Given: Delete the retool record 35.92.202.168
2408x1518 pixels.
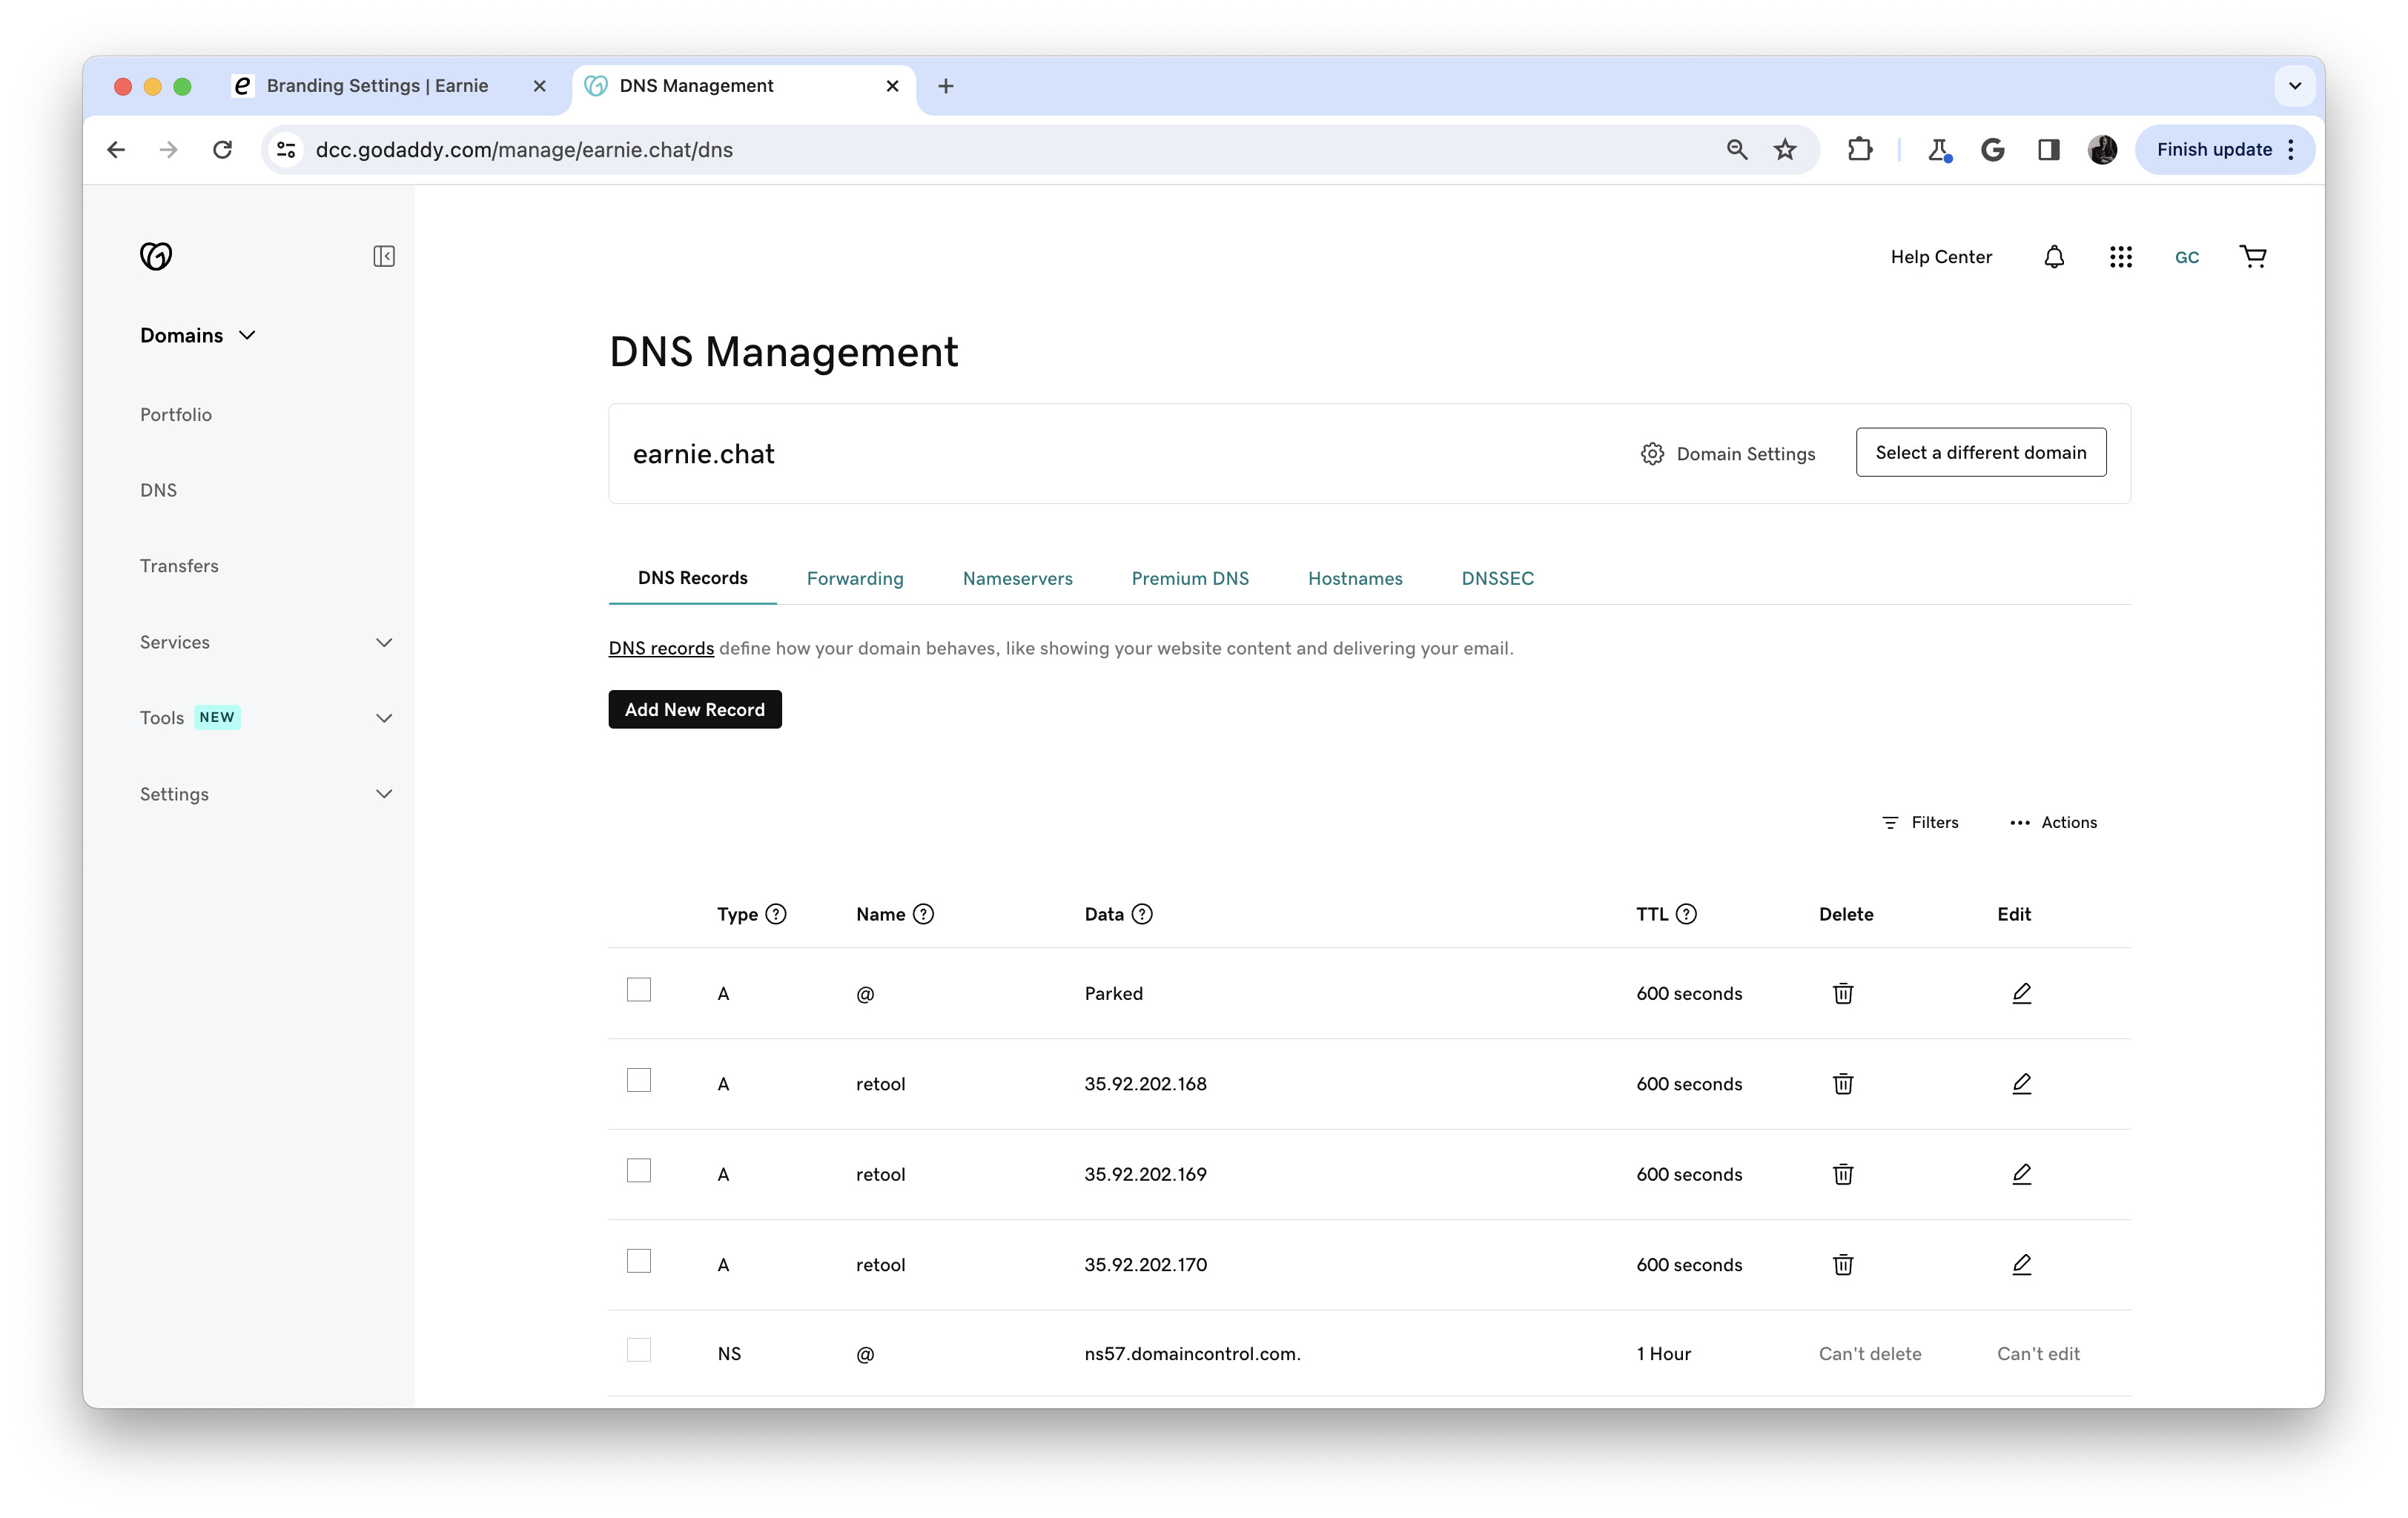Looking at the screenshot, I should (1843, 1083).
